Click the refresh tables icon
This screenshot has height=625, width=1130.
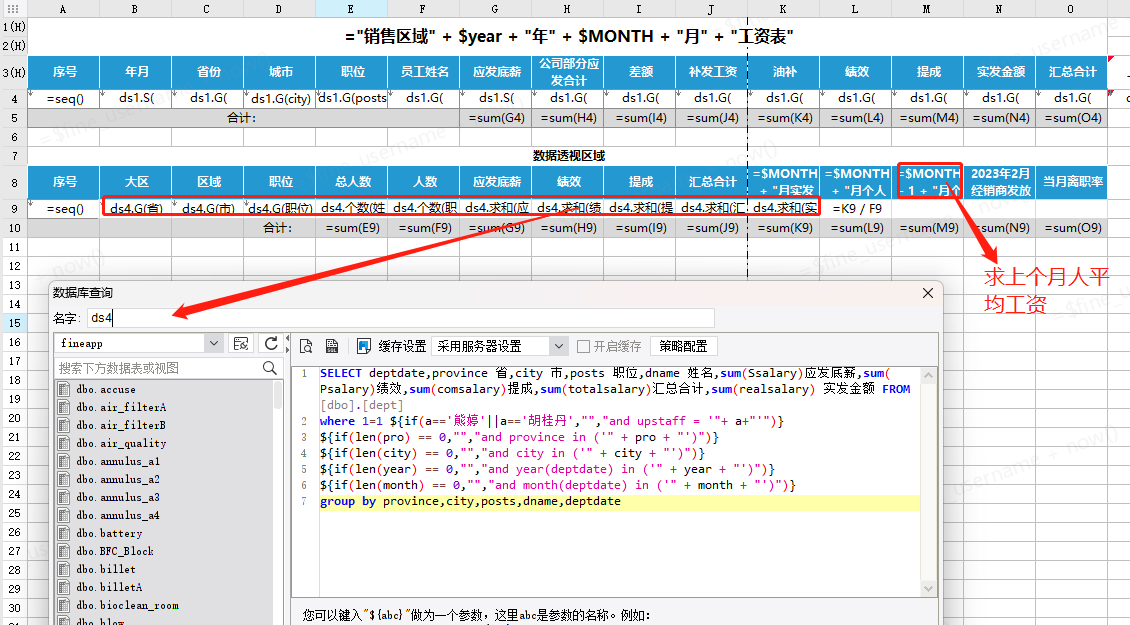tap(271, 344)
